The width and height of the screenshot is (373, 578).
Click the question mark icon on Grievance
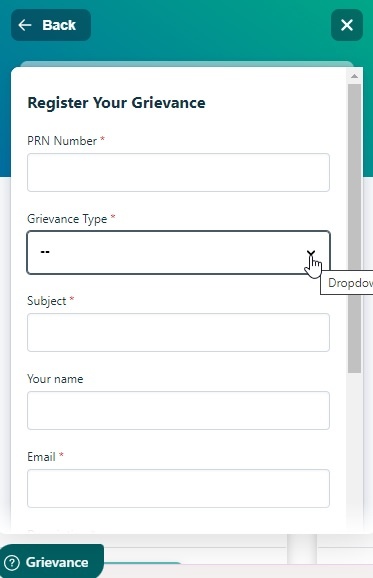coord(13,563)
